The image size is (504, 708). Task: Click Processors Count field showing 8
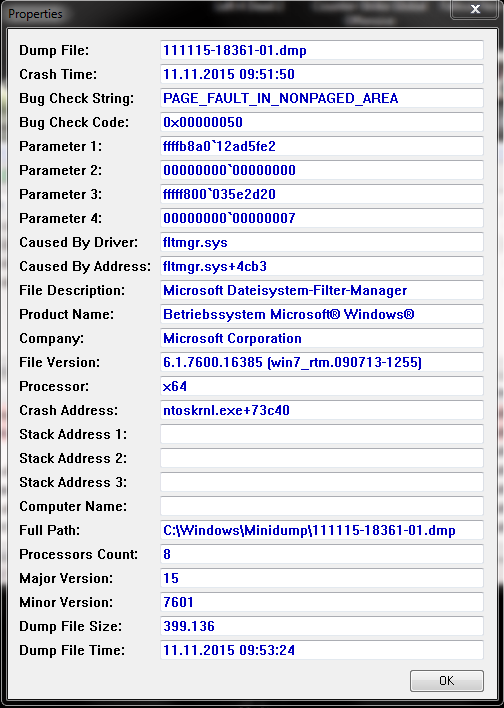[x=322, y=554]
